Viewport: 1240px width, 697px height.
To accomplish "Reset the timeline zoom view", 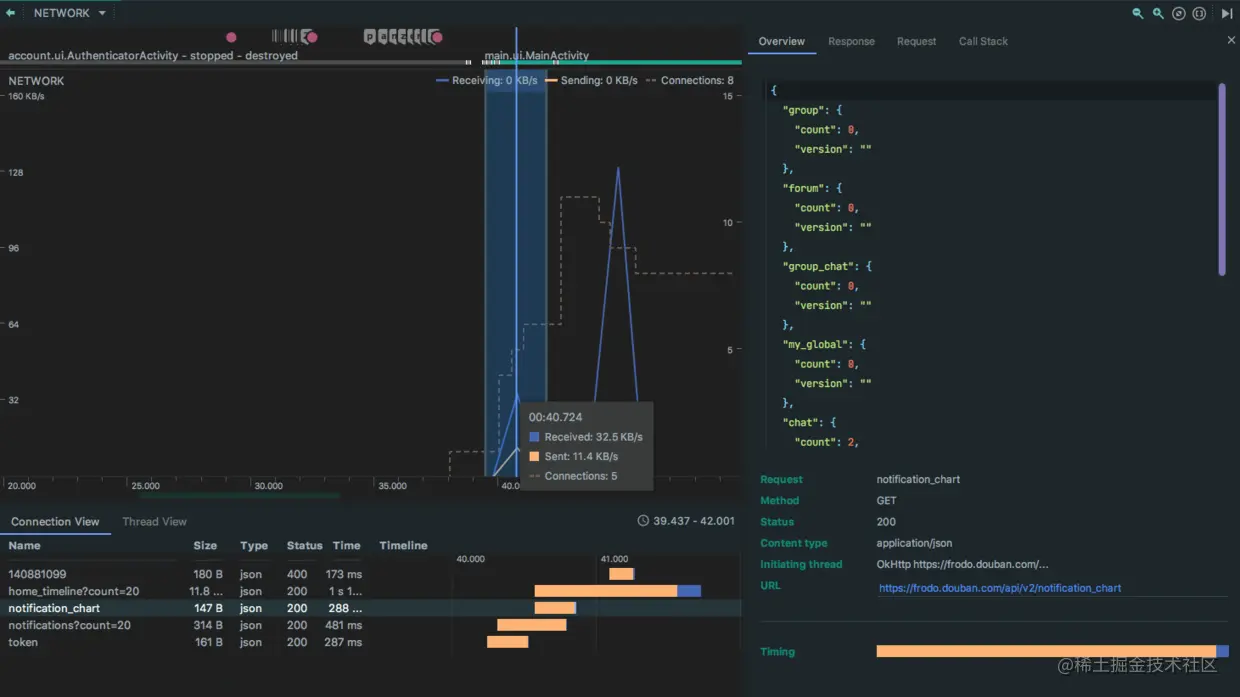I will pos(1178,14).
